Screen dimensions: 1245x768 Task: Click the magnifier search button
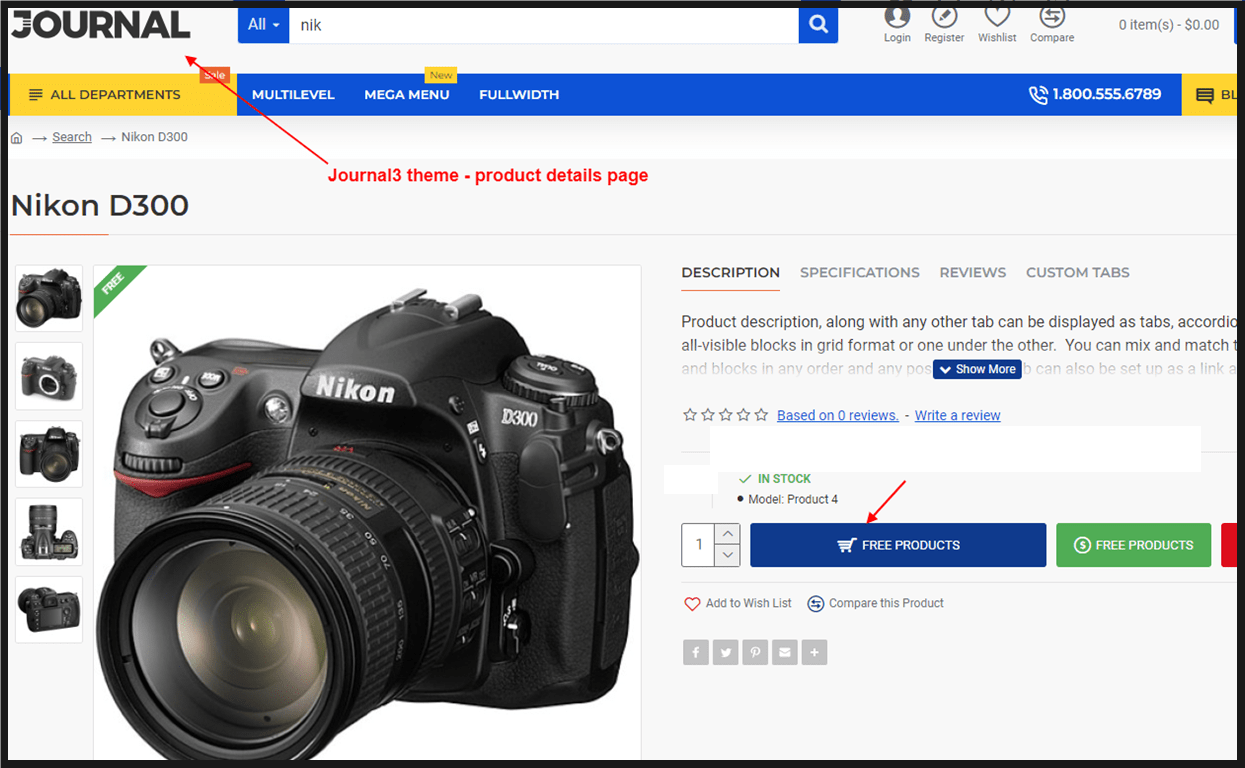[818, 25]
